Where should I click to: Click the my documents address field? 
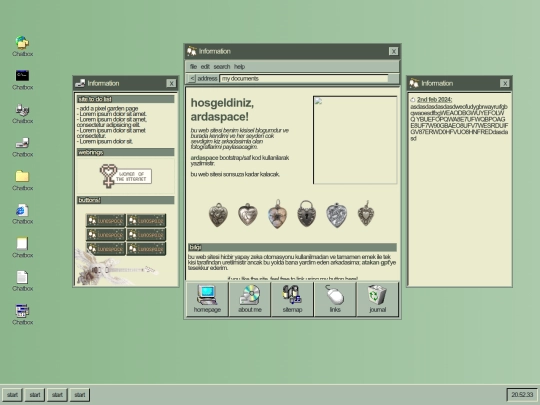point(304,79)
